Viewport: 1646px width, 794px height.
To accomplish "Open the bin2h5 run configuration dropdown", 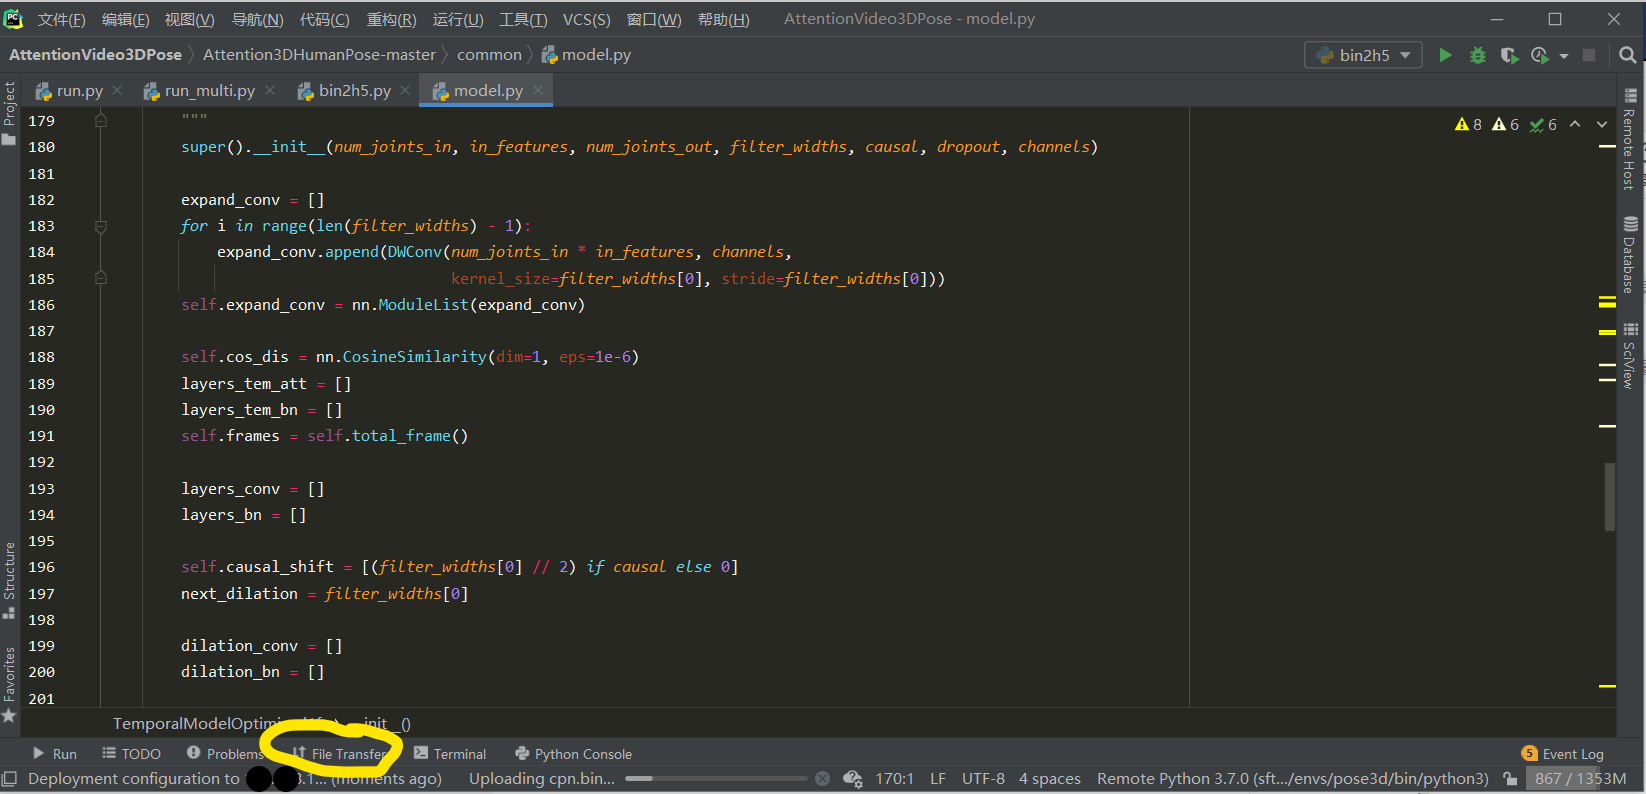I will click(1364, 55).
